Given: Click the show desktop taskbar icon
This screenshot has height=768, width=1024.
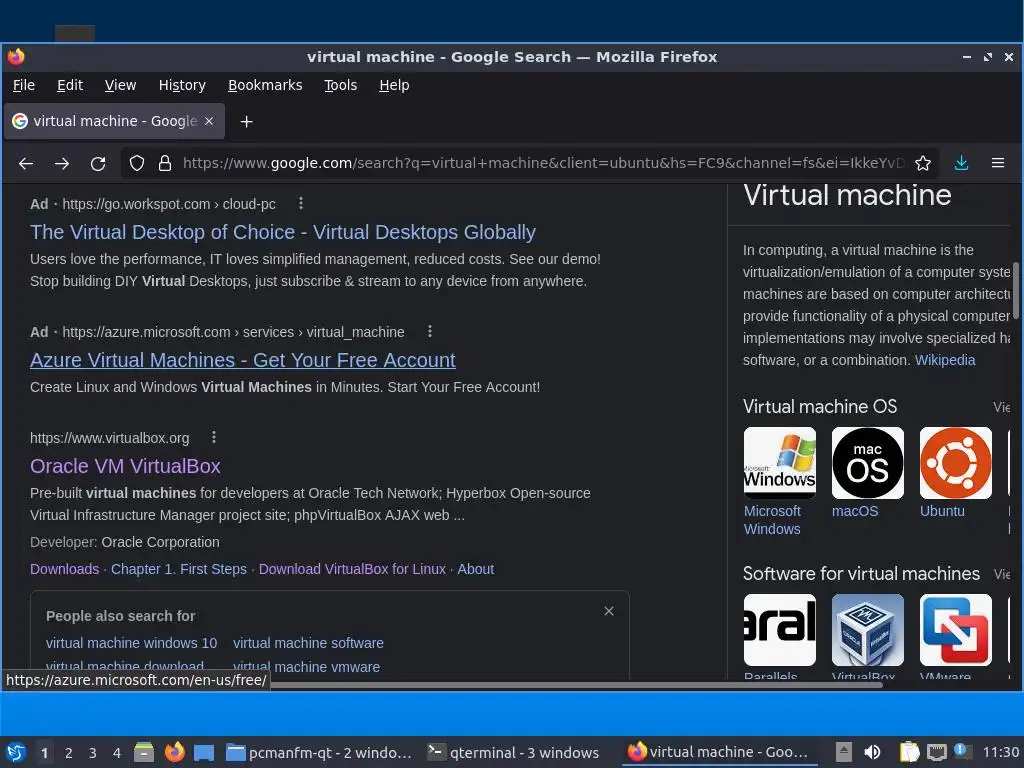Looking at the screenshot, I should (204, 752).
